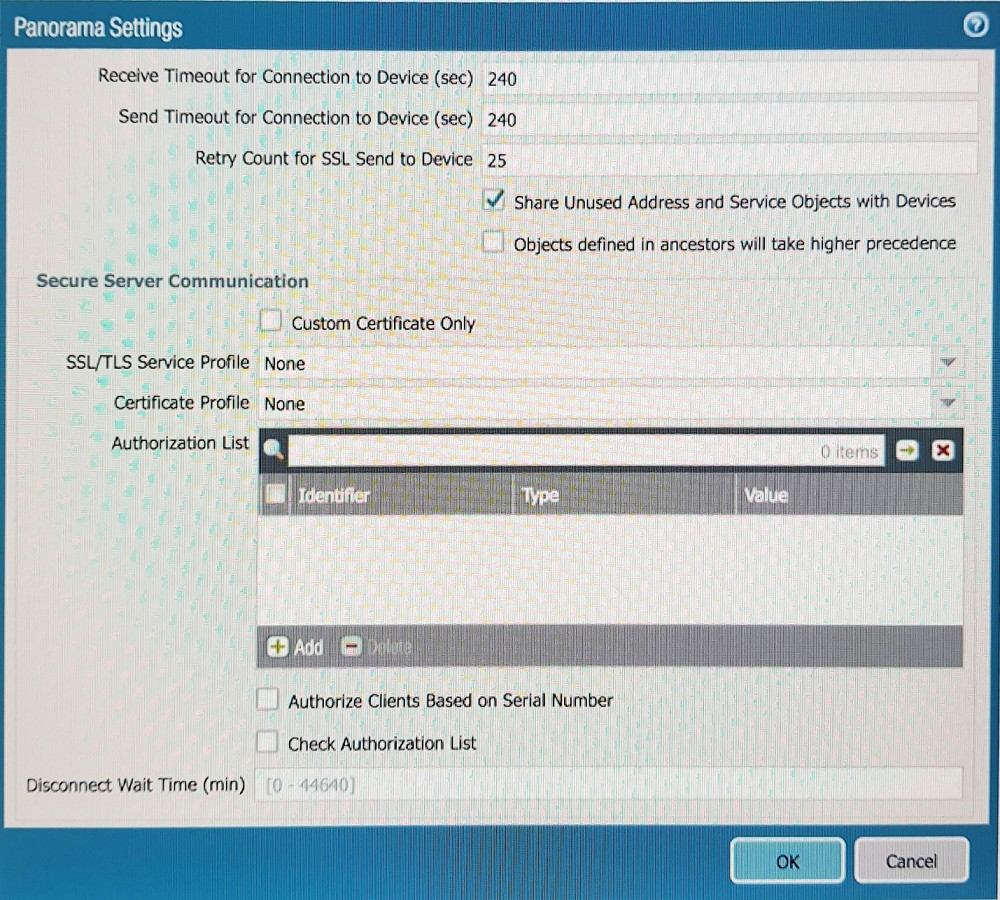1000x900 pixels.
Task: Click the Authorization List search magnifier icon
Action: 273,451
